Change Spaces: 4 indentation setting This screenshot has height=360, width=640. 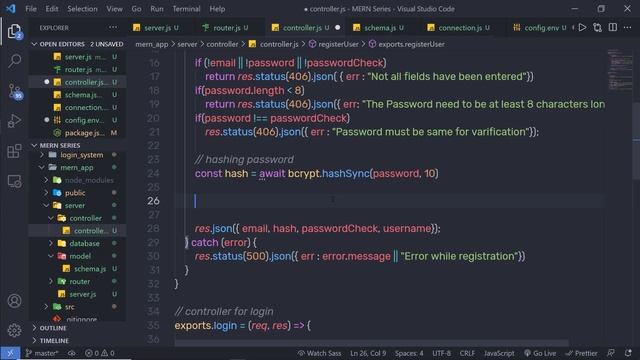point(409,353)
